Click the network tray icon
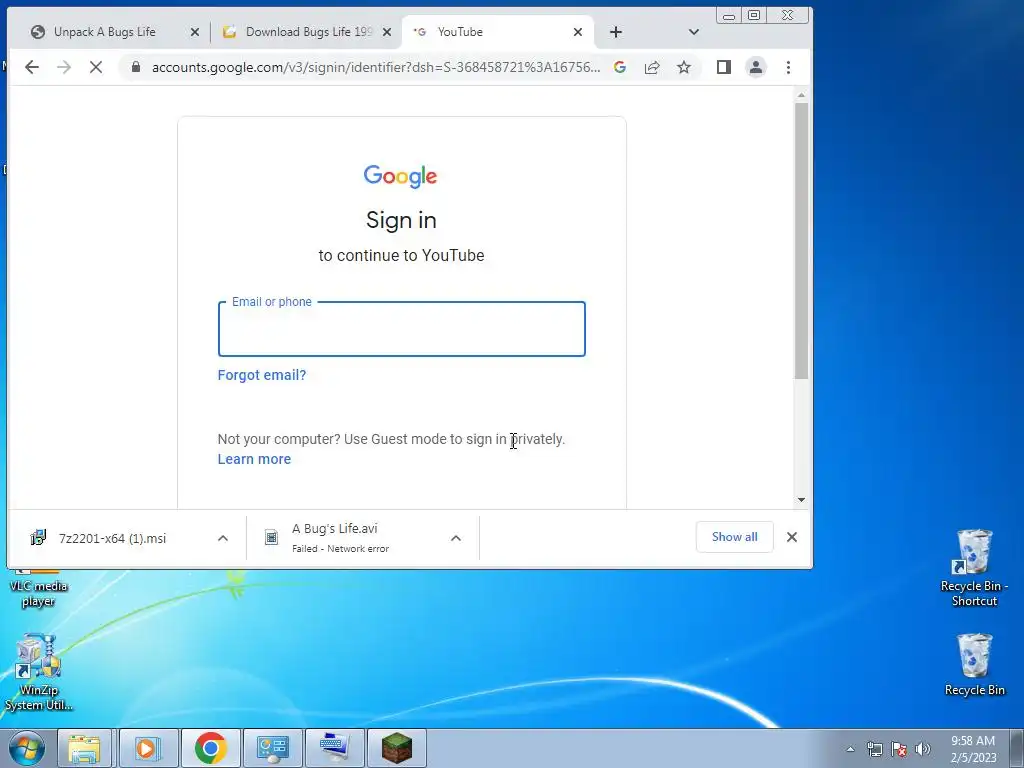1024x768 pixels. (874, 749)
